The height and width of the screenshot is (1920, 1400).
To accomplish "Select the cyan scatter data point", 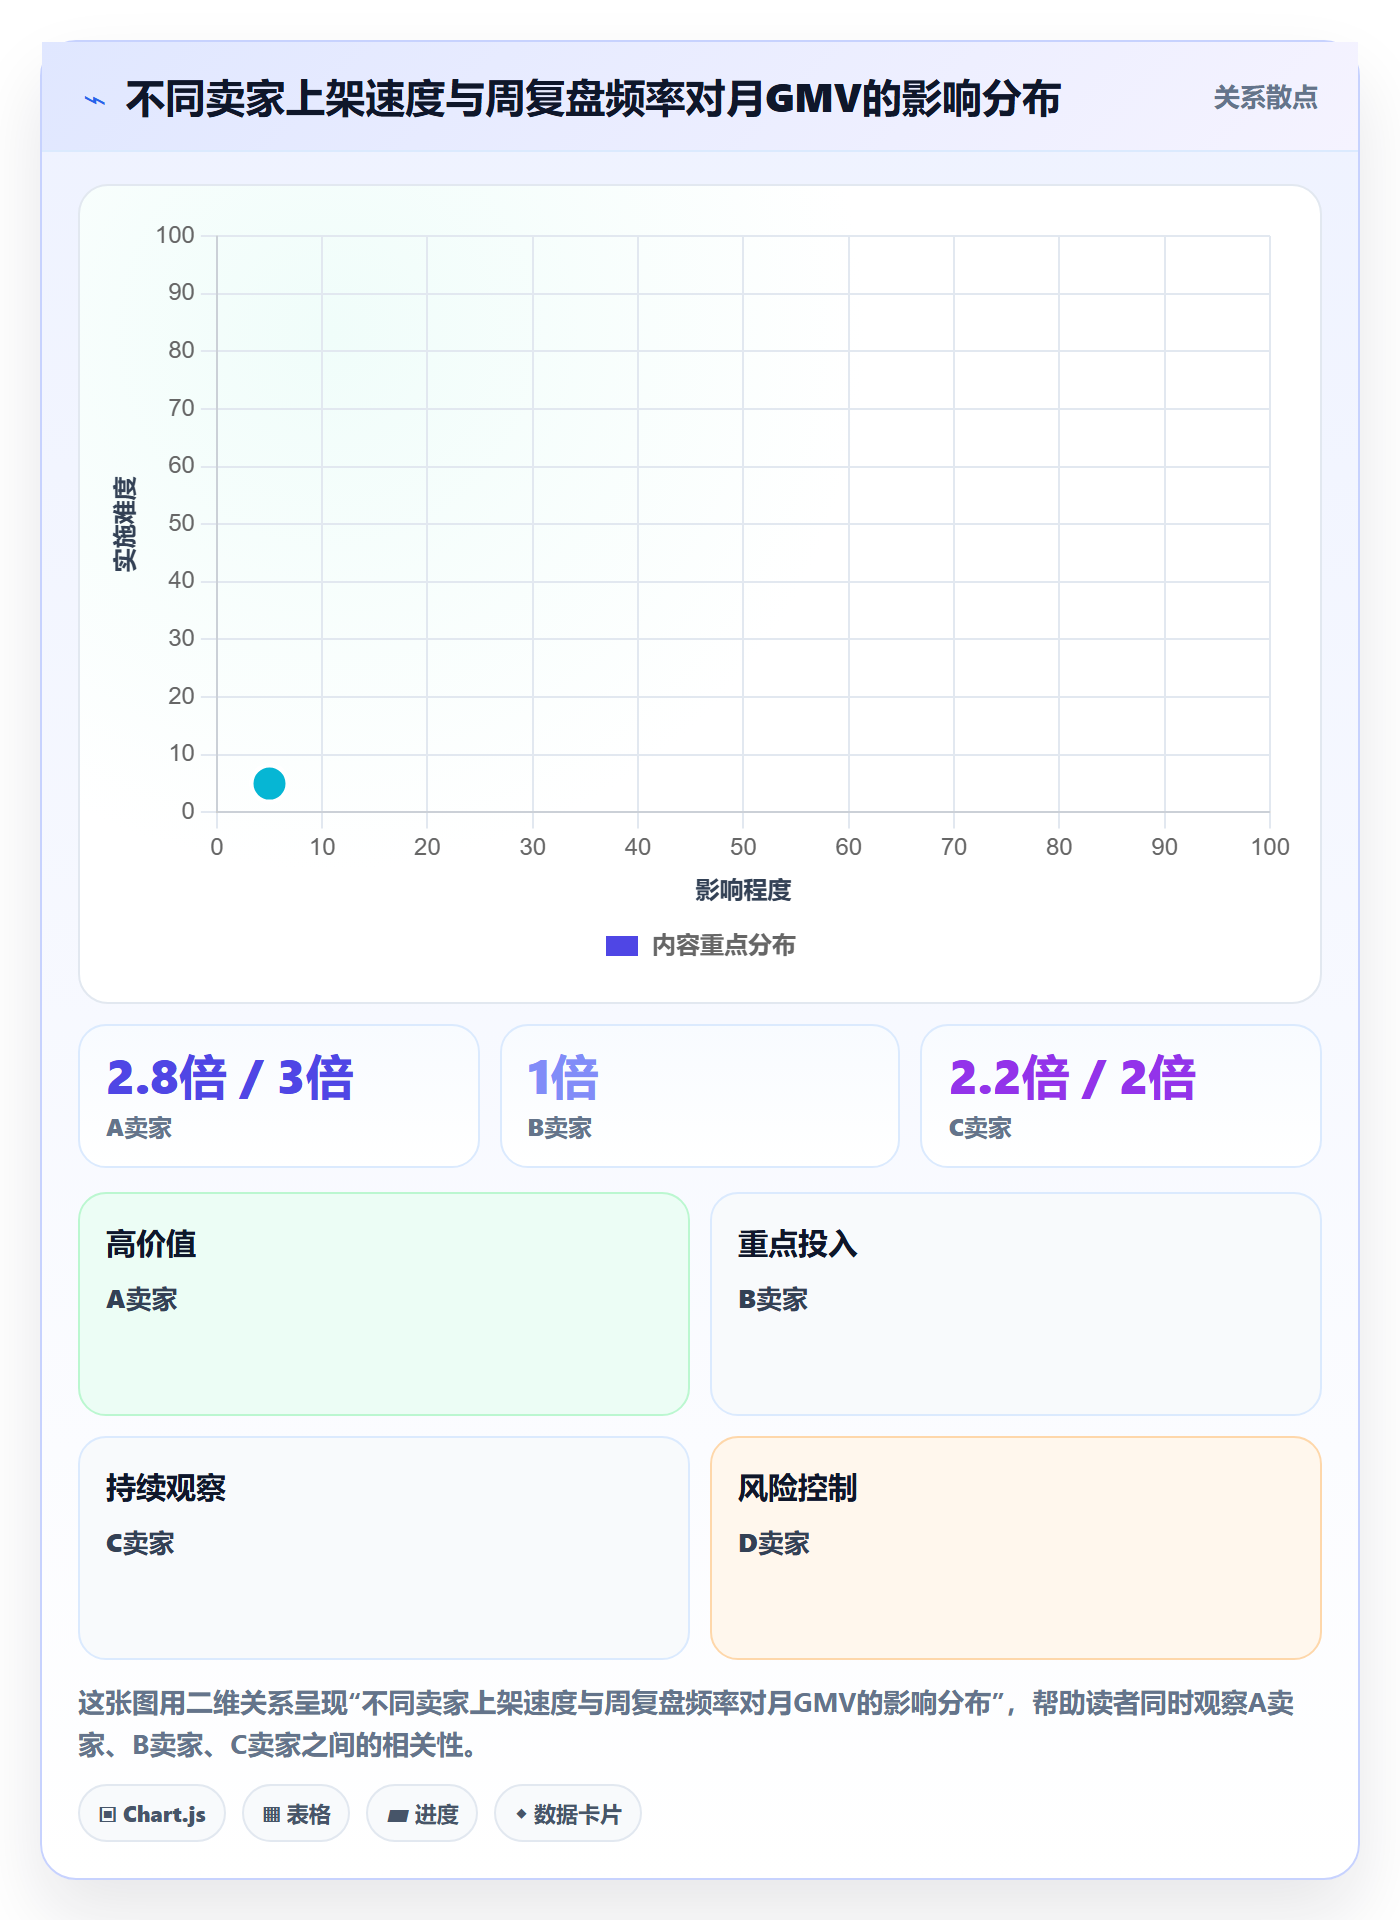I will [269, 783].
